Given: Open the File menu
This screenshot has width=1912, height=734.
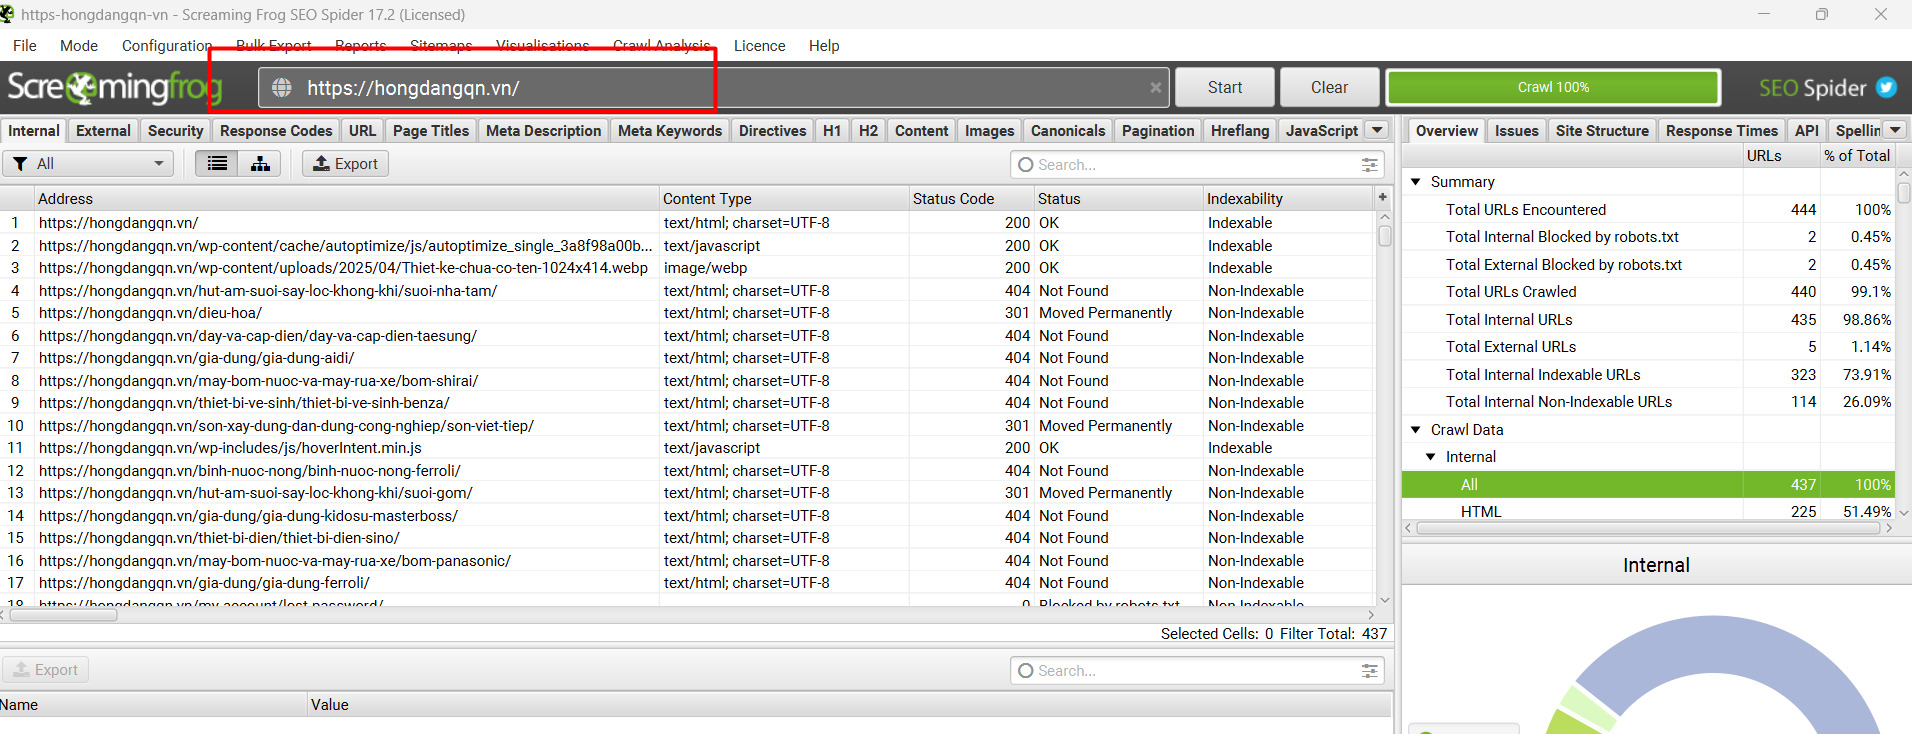Looking at the screenshot, I should (x=25, y=46).
